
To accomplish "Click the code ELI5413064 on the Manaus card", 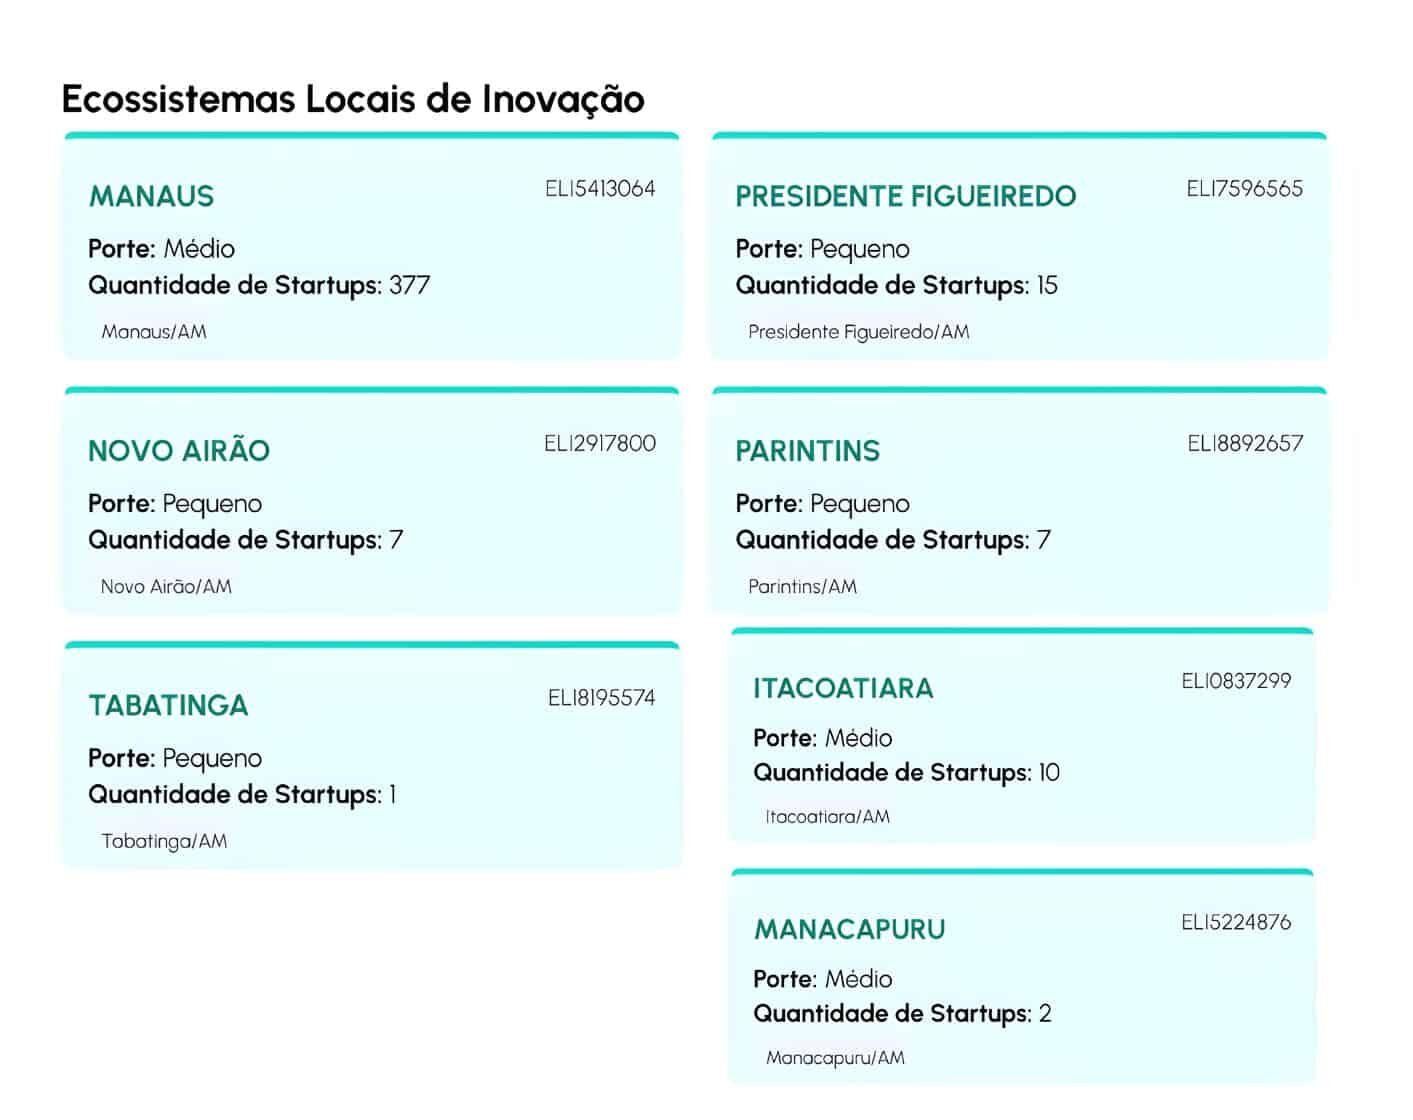I will click(600, 189).
